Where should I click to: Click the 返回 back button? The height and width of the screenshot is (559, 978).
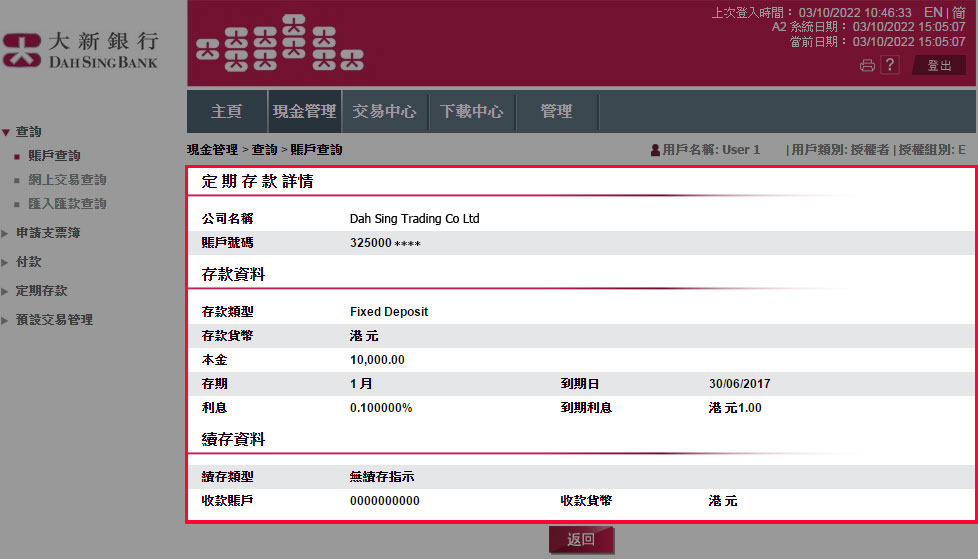click(581, 540)
